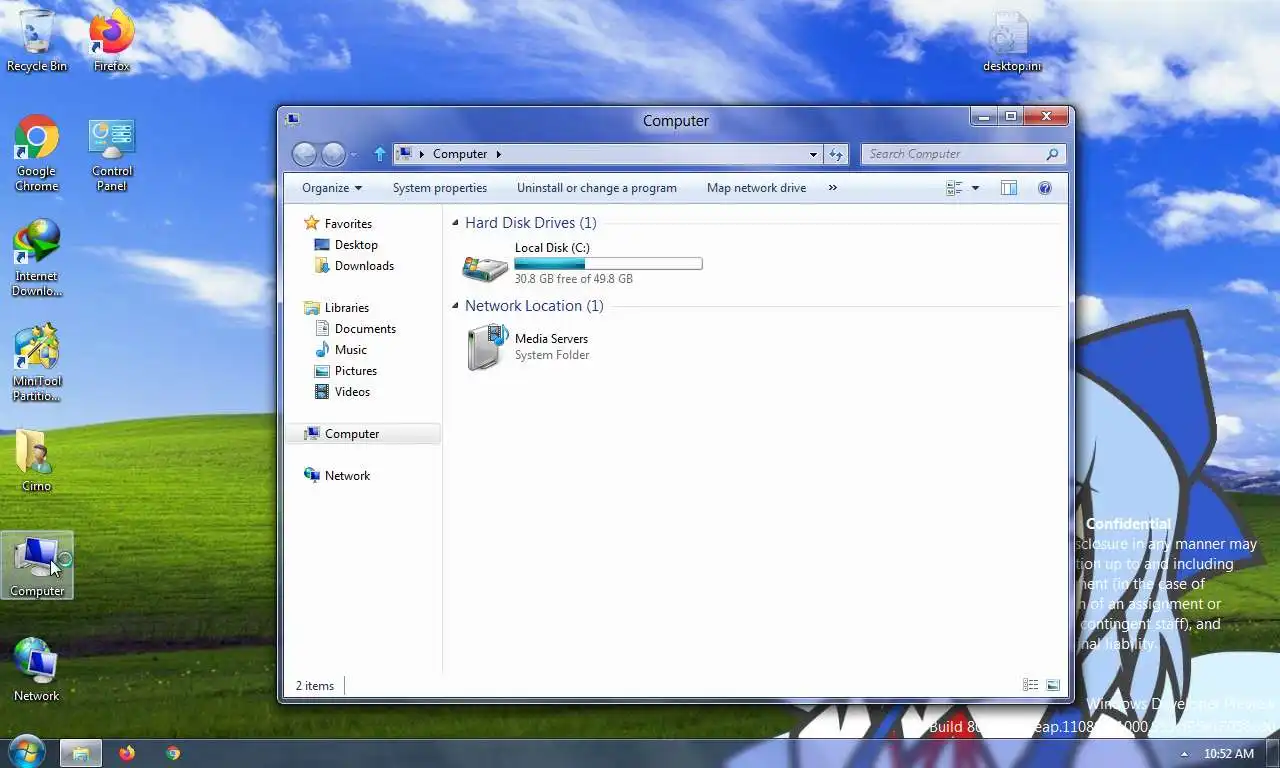This screenshot has height=768, width=1280.
Task: Collapse the Hard Disk Drives group
Action: tap(456, 223)
